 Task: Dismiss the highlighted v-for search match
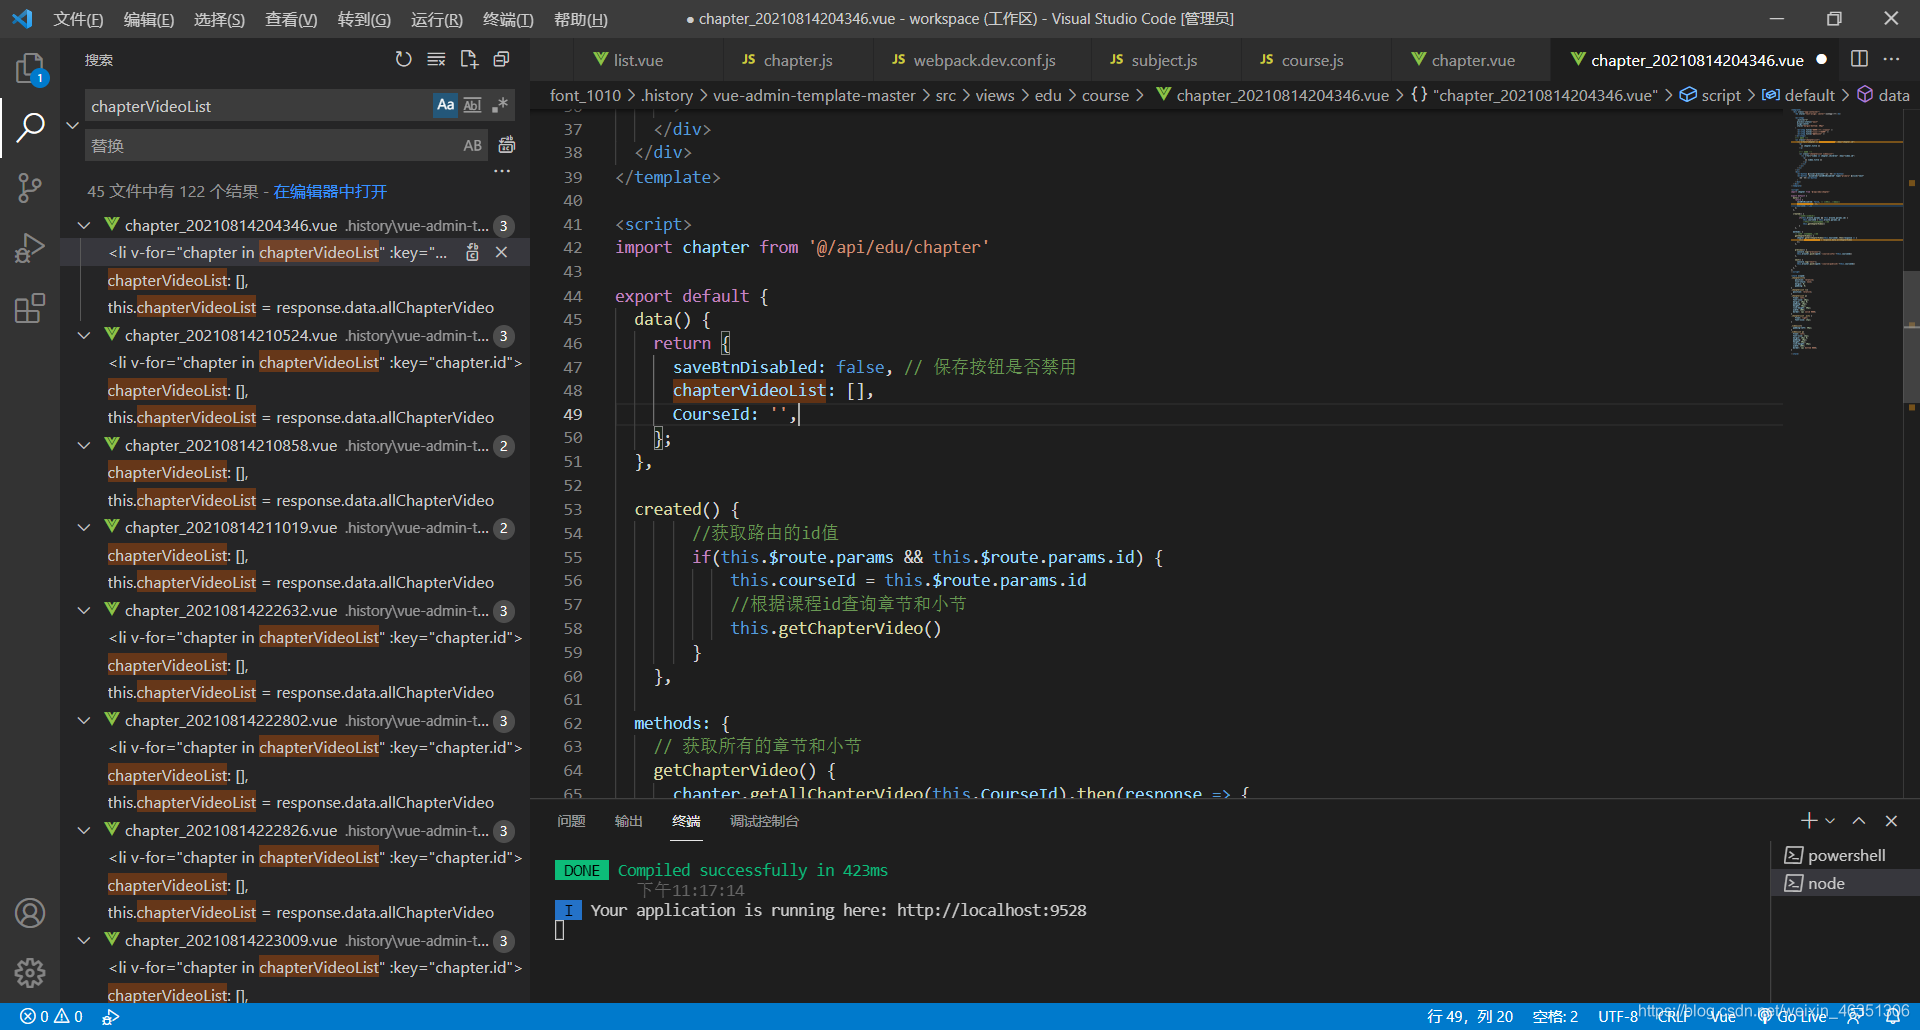[502, 253]
